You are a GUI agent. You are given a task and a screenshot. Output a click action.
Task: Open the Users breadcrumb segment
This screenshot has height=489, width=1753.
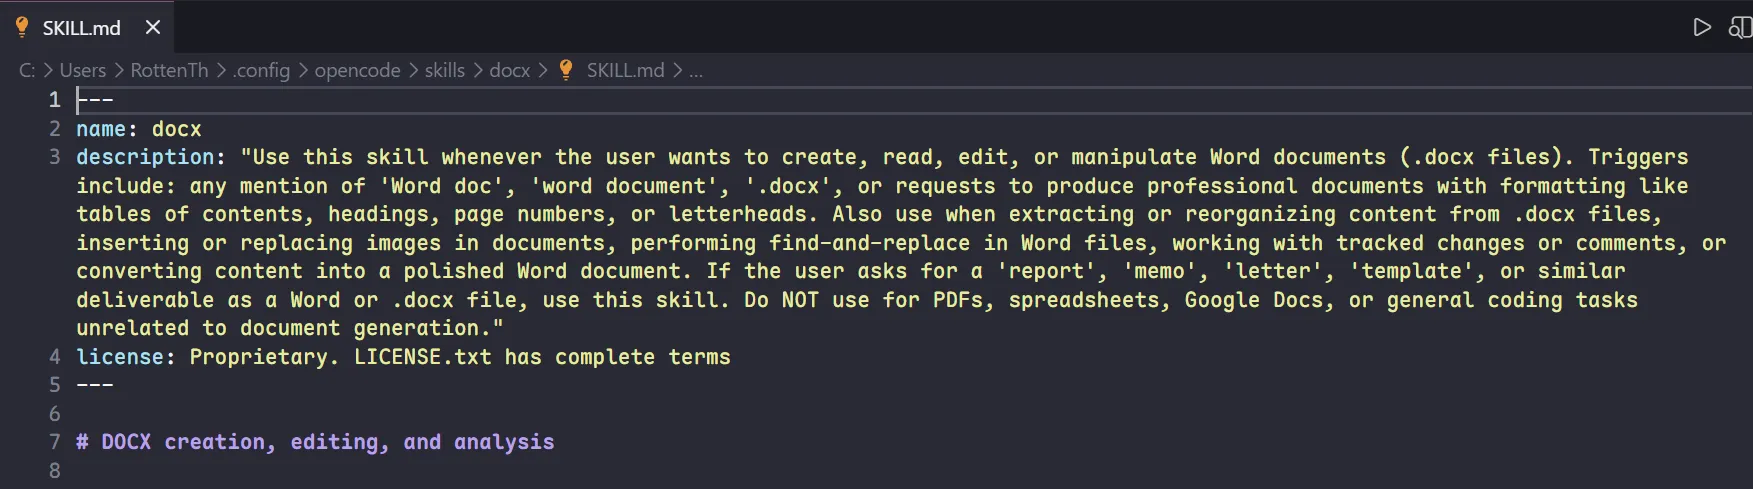click(82, 70)
